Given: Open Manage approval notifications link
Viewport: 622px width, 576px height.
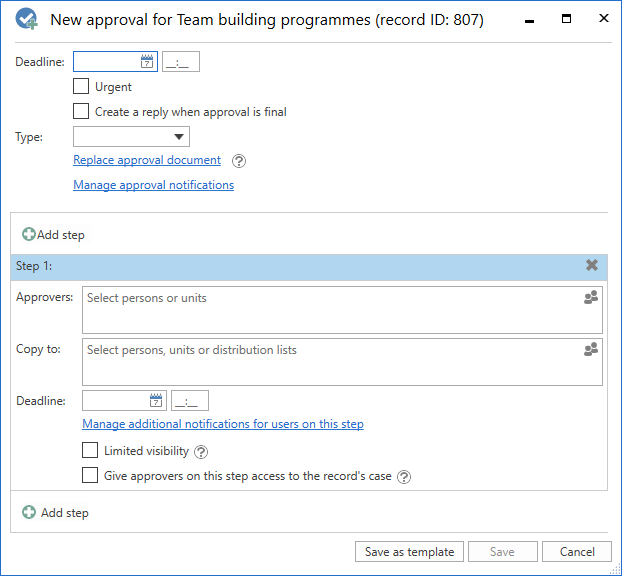Looking at the screenshot, I should (x=153, y=185).
